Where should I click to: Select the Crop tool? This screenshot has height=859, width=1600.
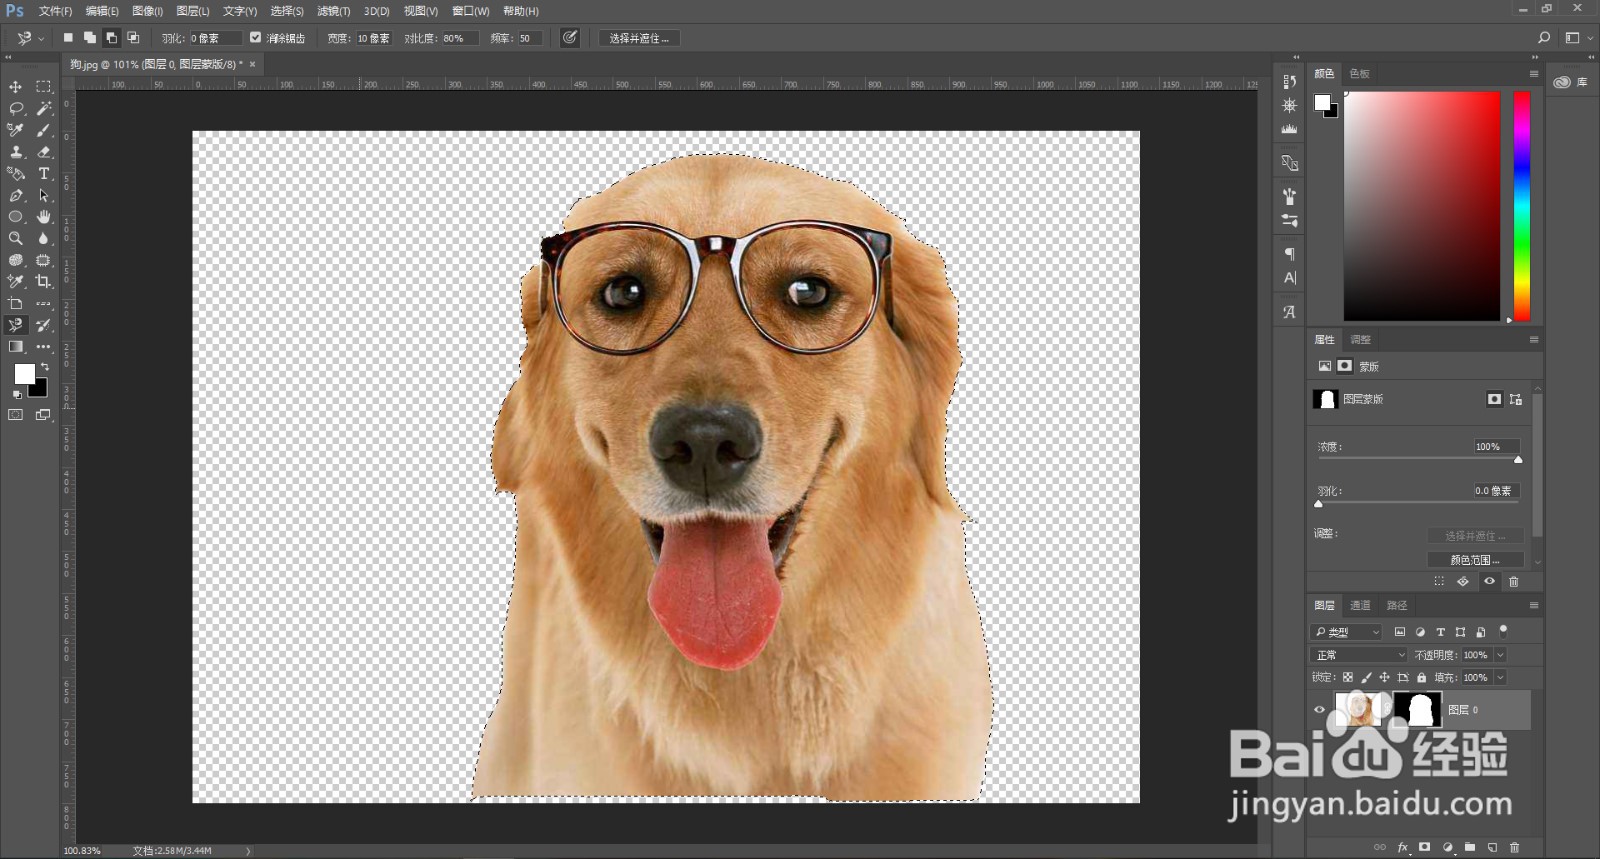pos(43,282)
